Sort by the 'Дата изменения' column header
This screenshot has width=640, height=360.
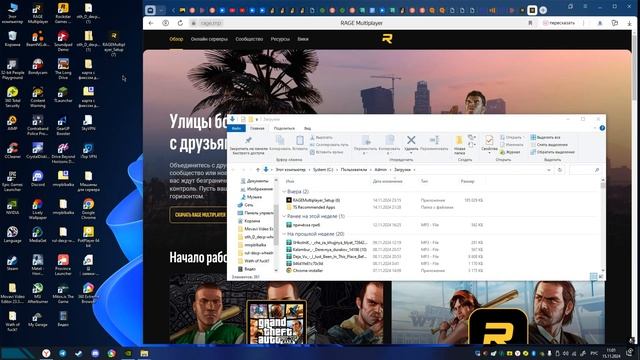click(387, 181)
